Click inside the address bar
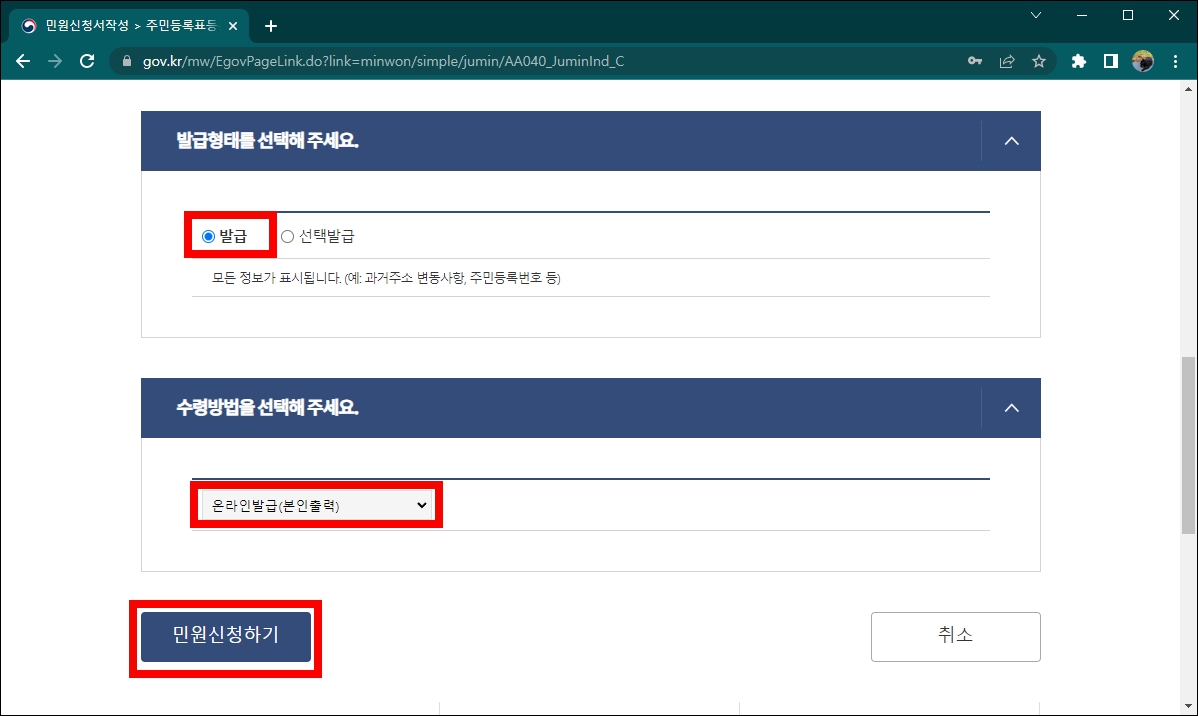Image resolution: width=1198 pixels, height=716 pixels. click(x=500, y=60)
